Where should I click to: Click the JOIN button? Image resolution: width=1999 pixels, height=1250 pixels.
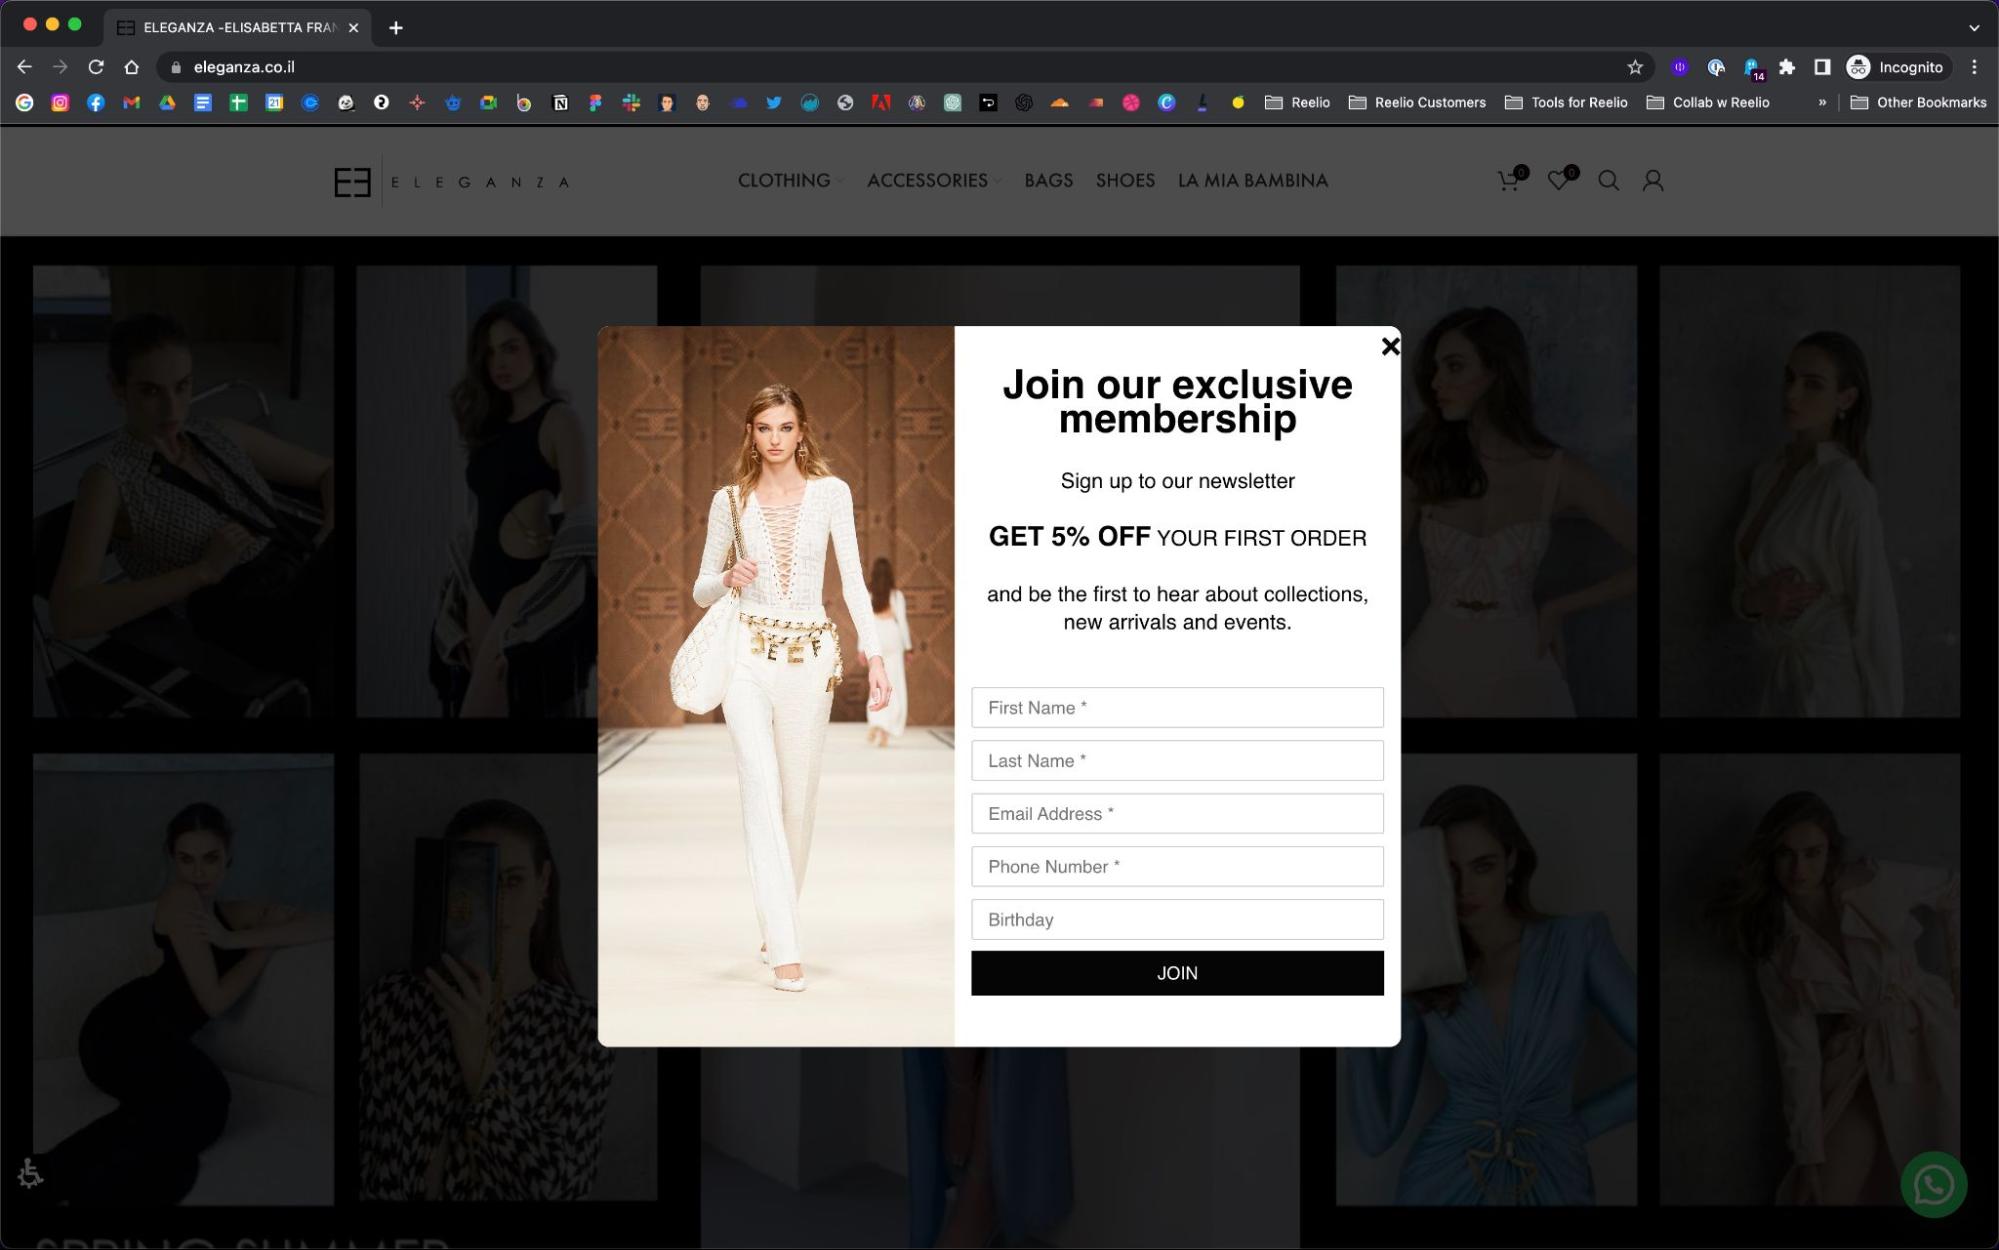tap(1177, 973)
